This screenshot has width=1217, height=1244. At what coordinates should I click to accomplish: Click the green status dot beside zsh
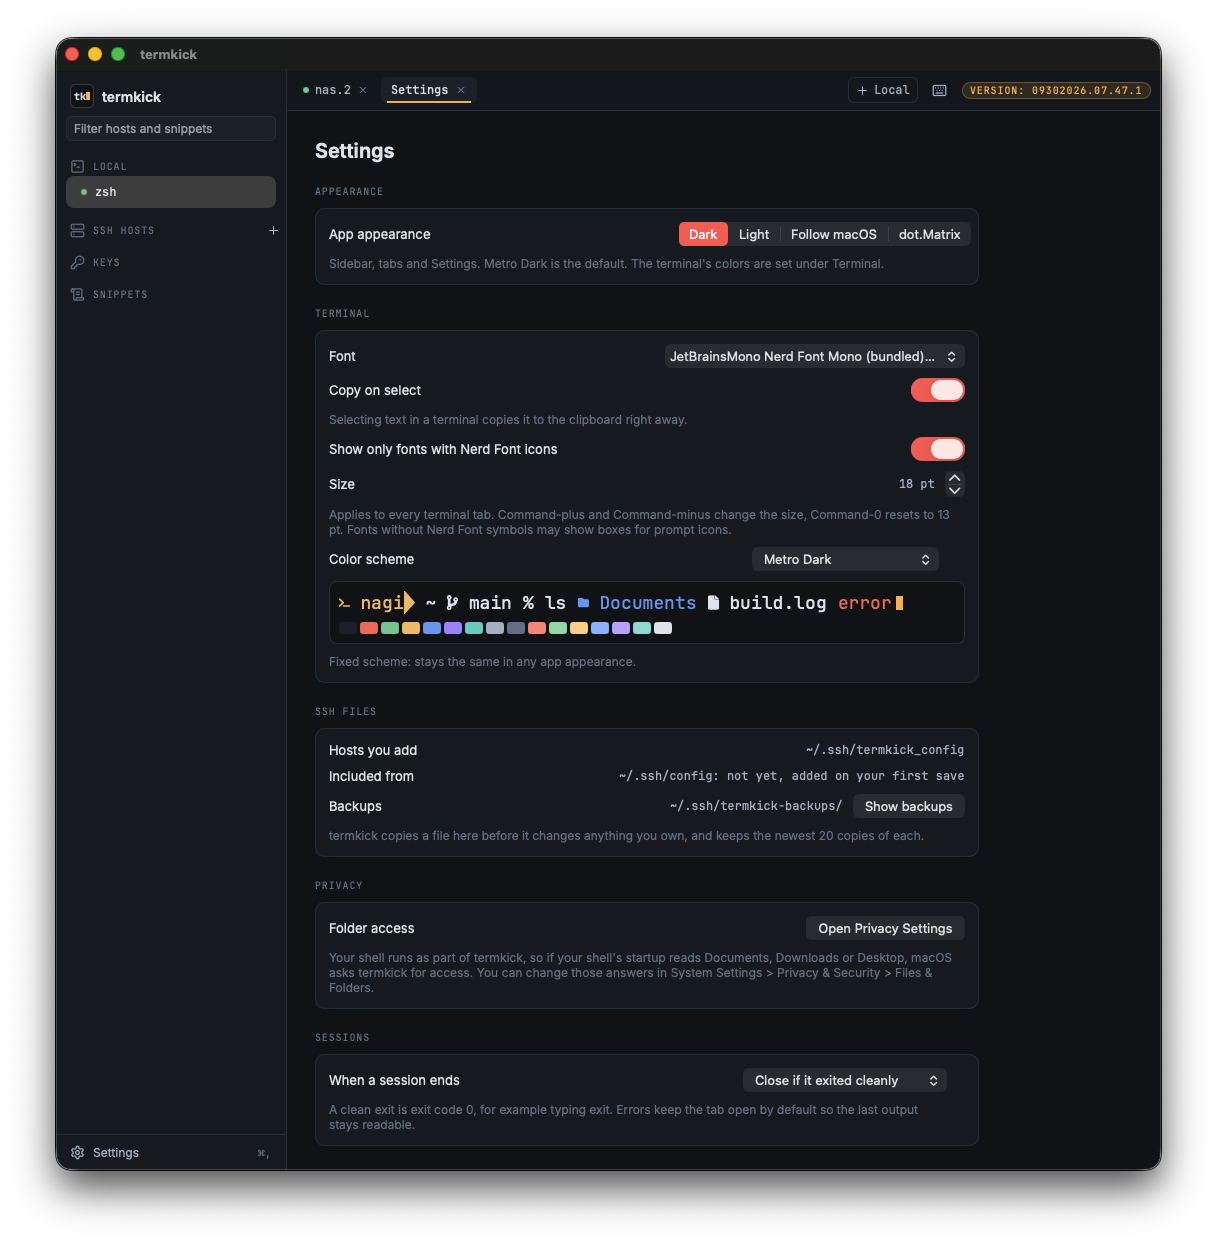(x=84, y=192)
